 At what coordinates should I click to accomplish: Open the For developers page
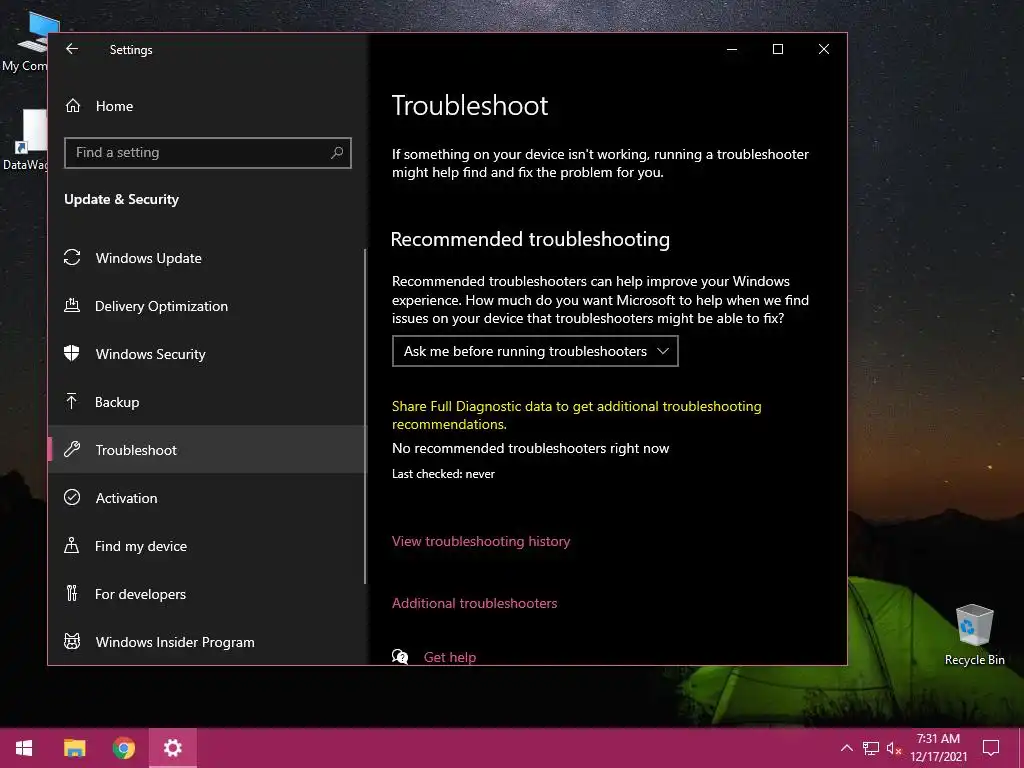pos(207,594)
